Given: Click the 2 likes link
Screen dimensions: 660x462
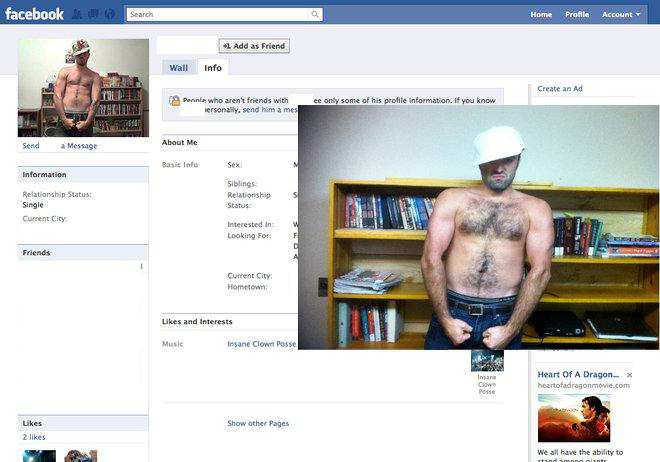Looking at the screenshot, I should click(x=32, y=437).
